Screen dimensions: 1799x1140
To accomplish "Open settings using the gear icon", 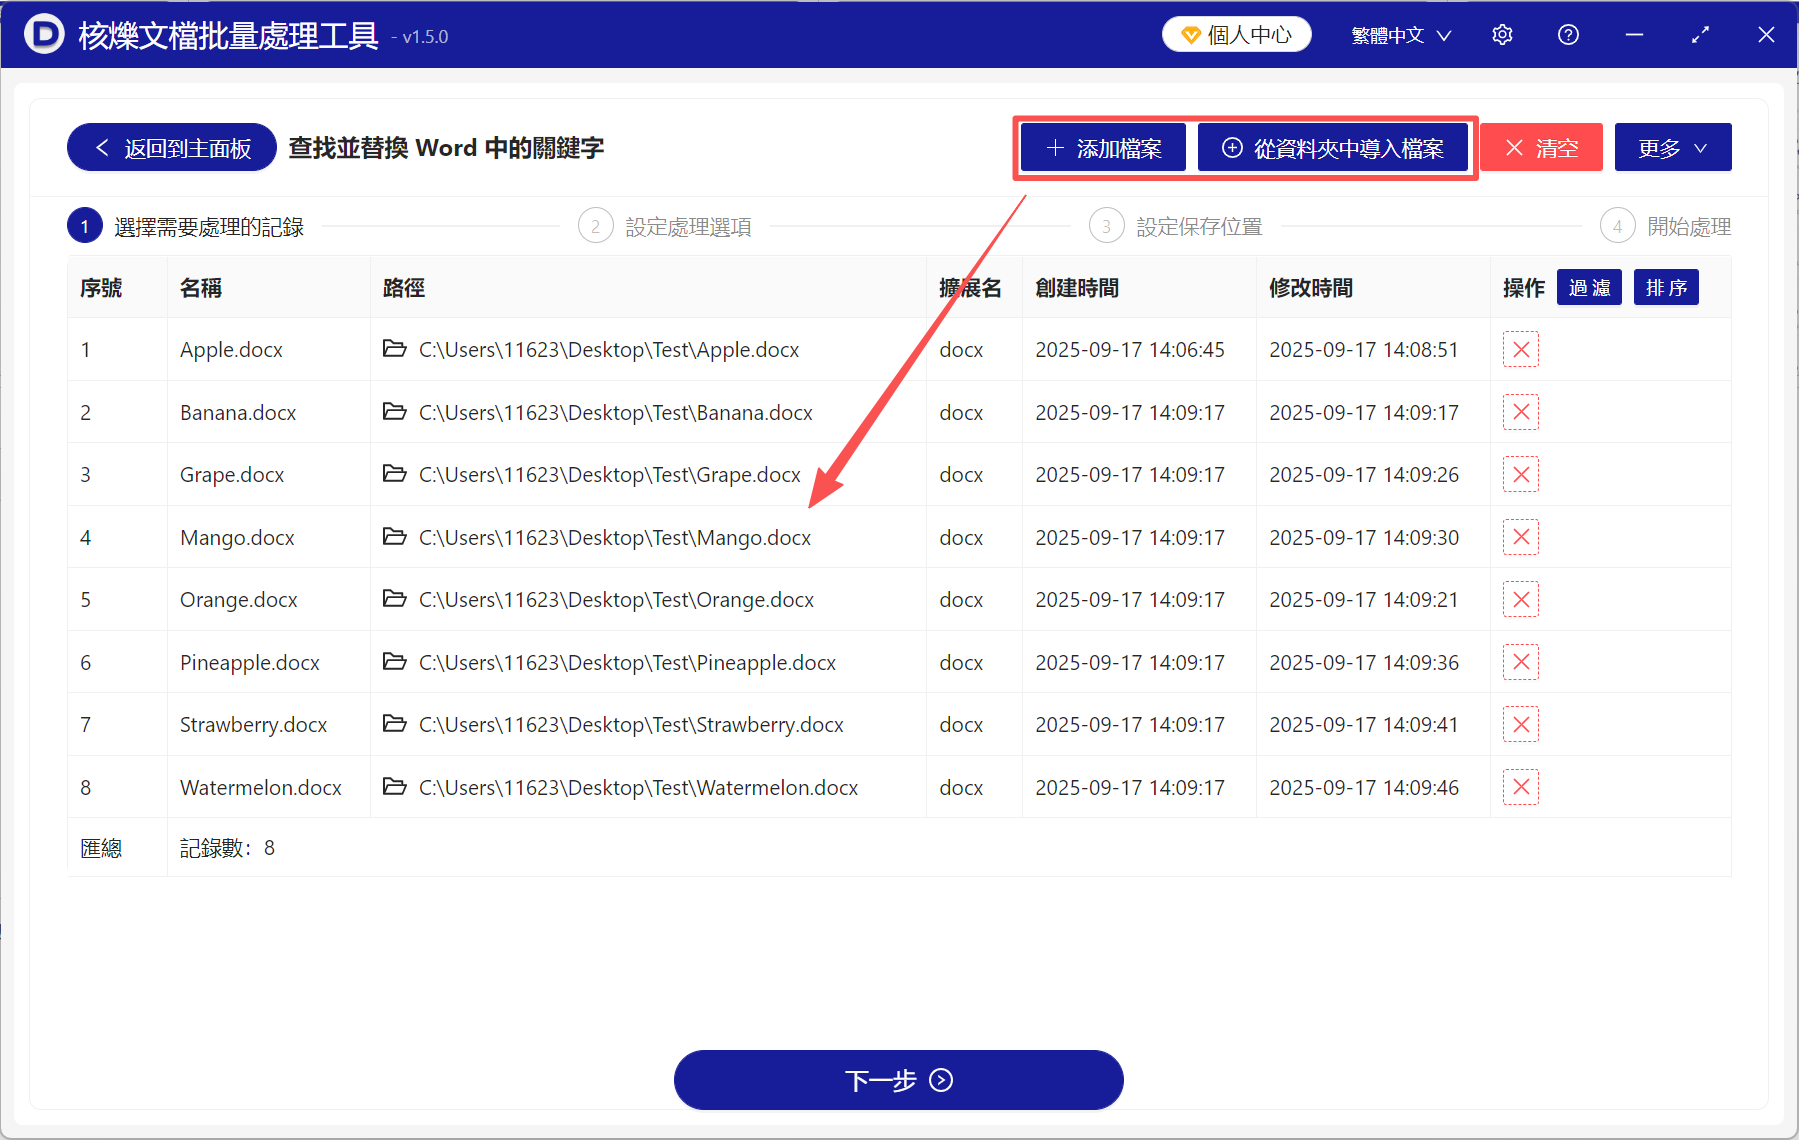I will click(1502, 33).
